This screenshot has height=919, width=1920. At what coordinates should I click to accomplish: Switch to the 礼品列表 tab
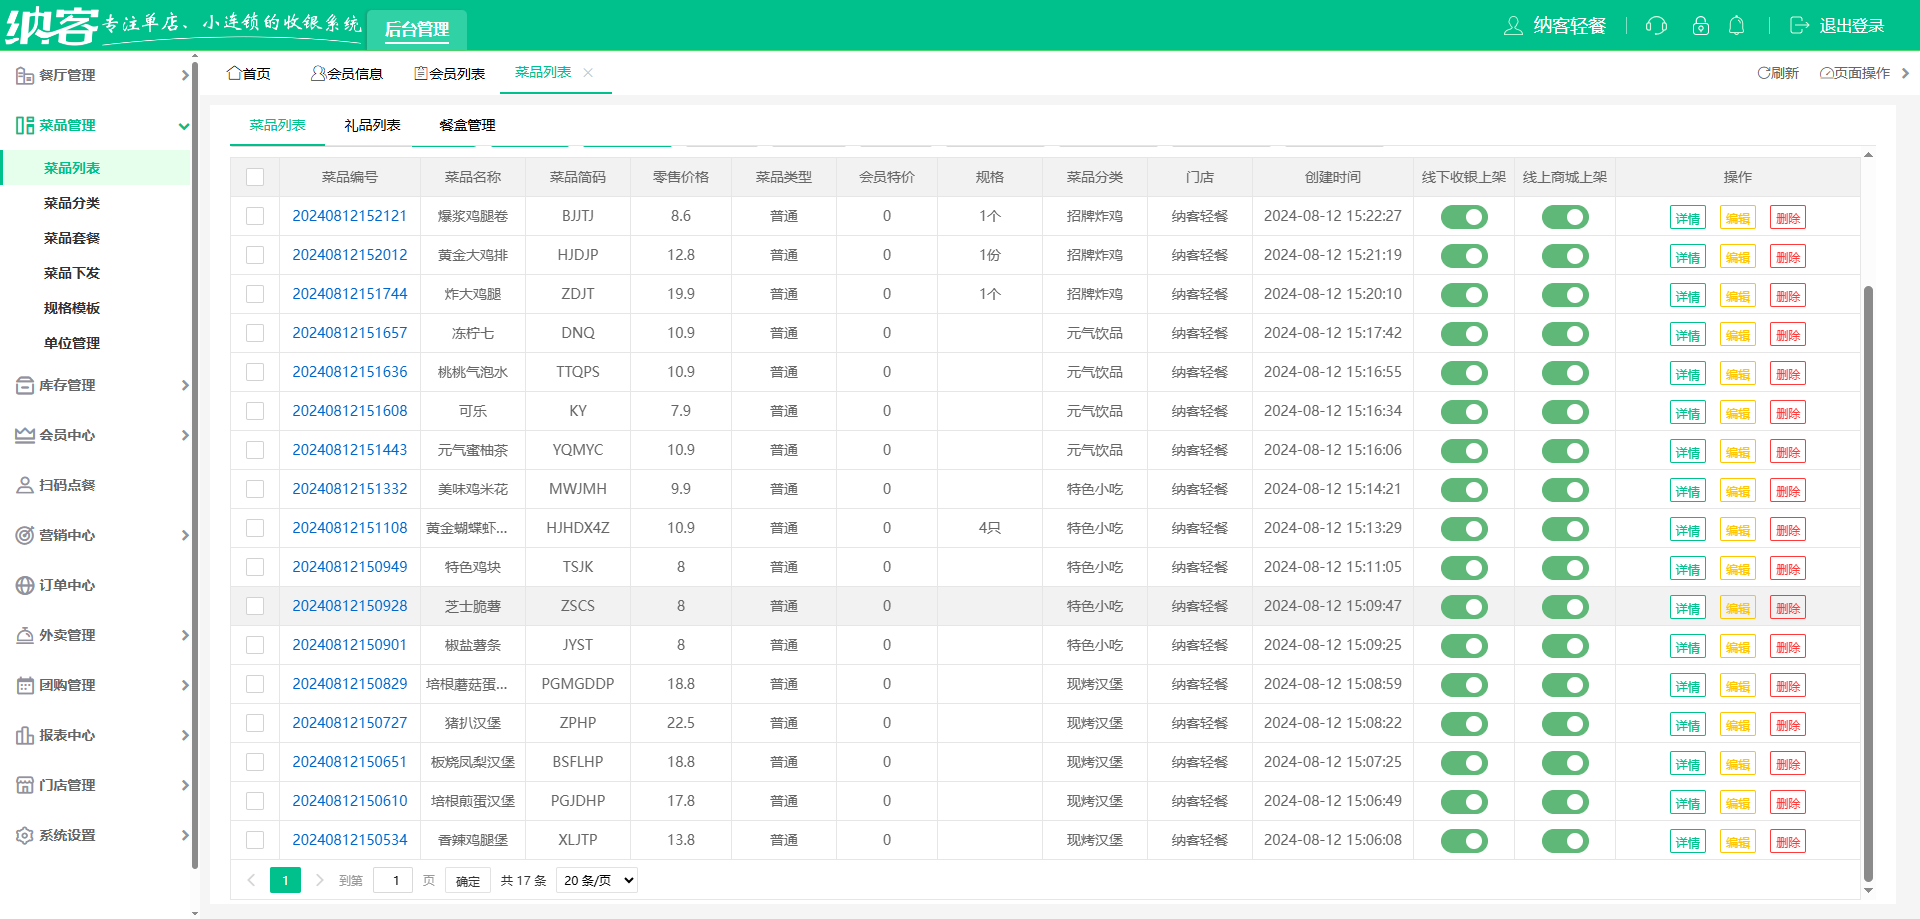pos(372,125)
